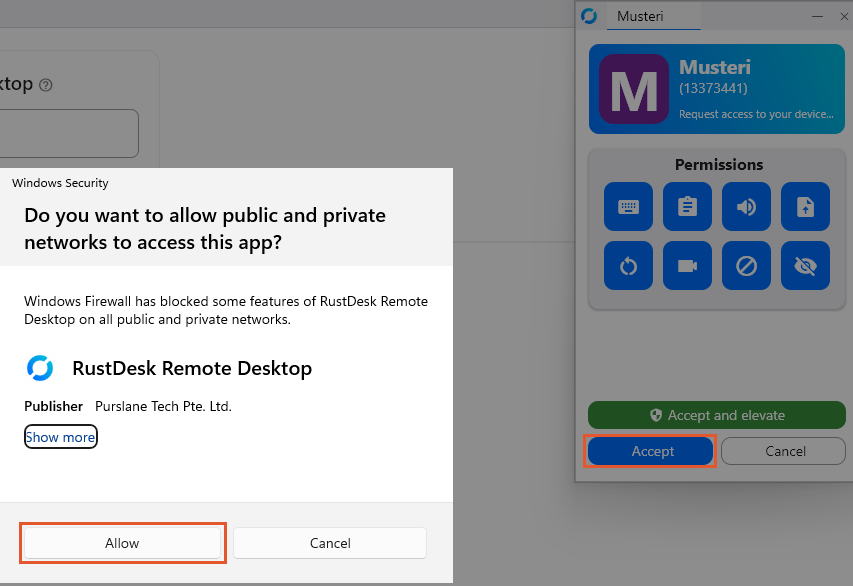Click the help icon beside the desktop heading
This screenshot has height=586, width=853.
[x=46, y=85]
